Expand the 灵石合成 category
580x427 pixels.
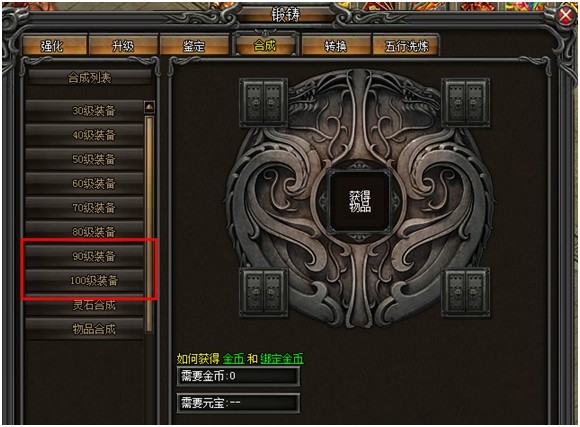pyautogui.click(x=85, y=305)
